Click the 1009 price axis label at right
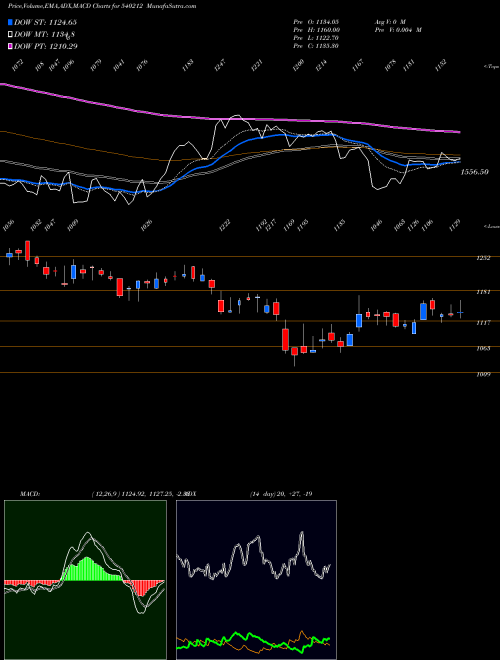 click(x=483, y=374)
